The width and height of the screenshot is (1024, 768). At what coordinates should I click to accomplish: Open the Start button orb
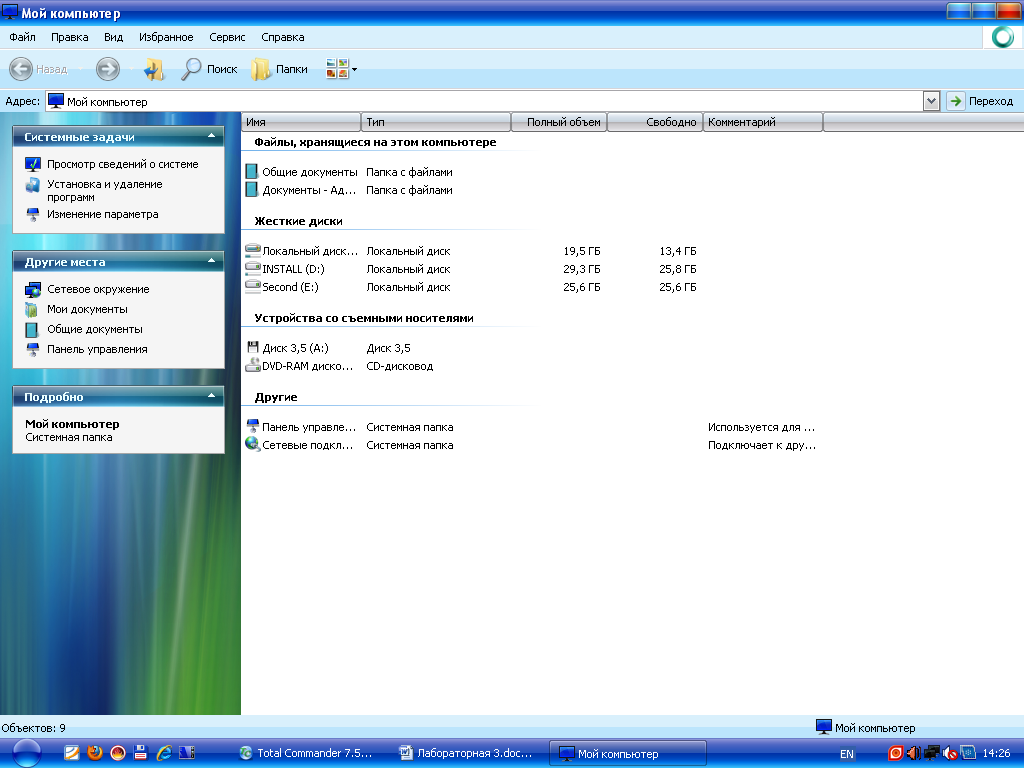coord(27,753)
